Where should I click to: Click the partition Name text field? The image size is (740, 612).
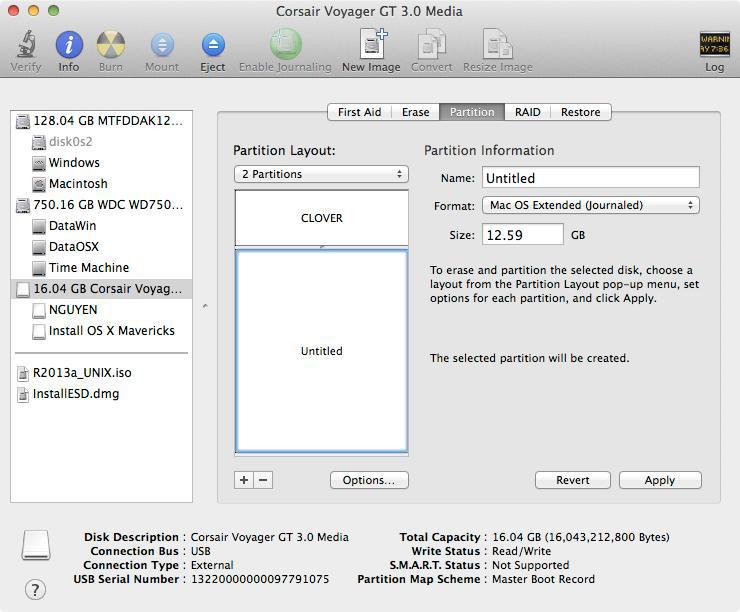click(x=590, y=178)
